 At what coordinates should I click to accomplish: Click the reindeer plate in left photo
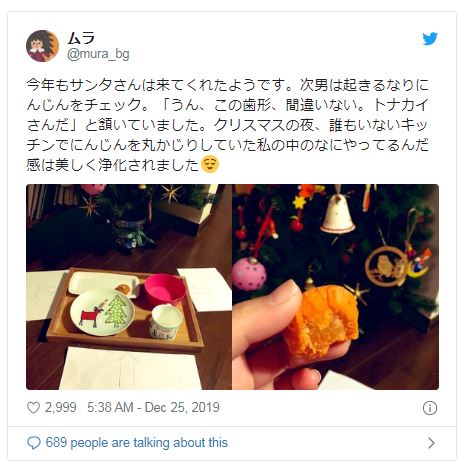point(102,312)
